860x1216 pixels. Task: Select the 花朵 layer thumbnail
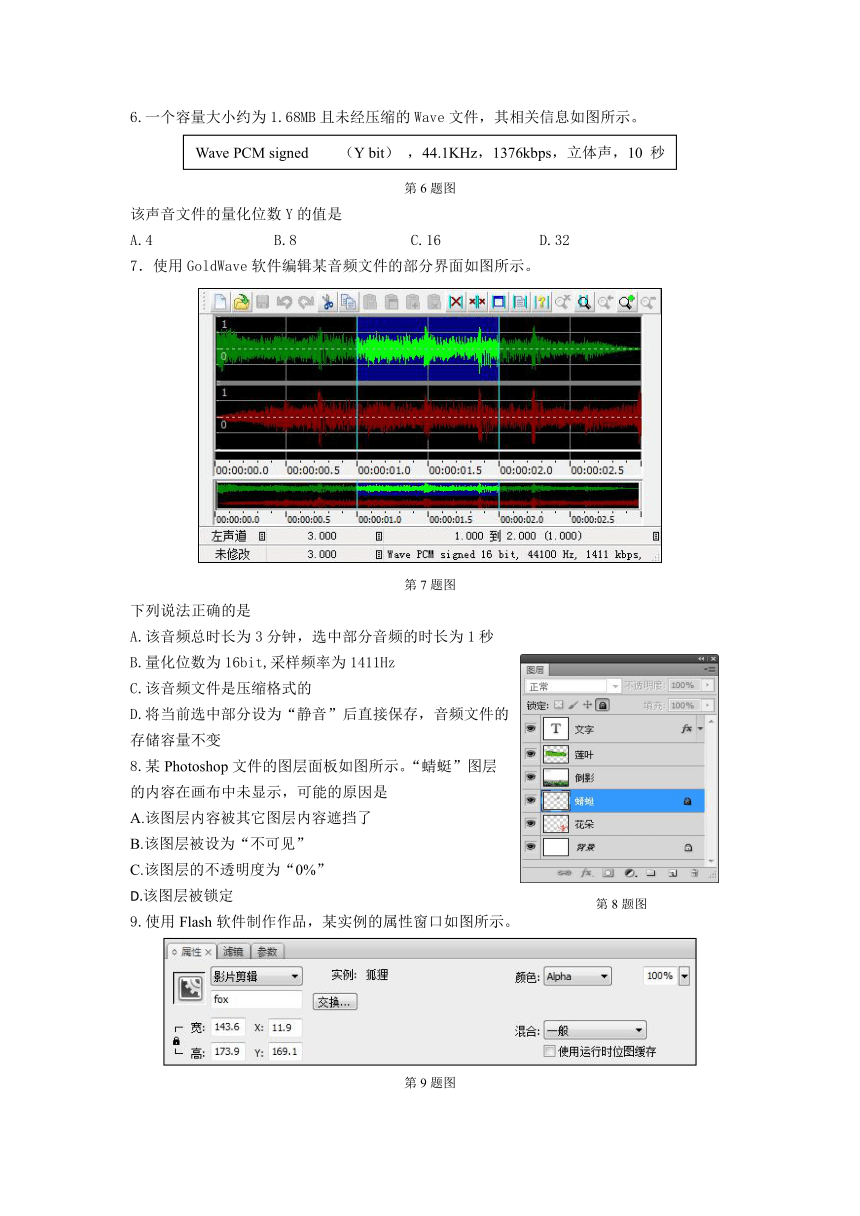click(555, 824)
